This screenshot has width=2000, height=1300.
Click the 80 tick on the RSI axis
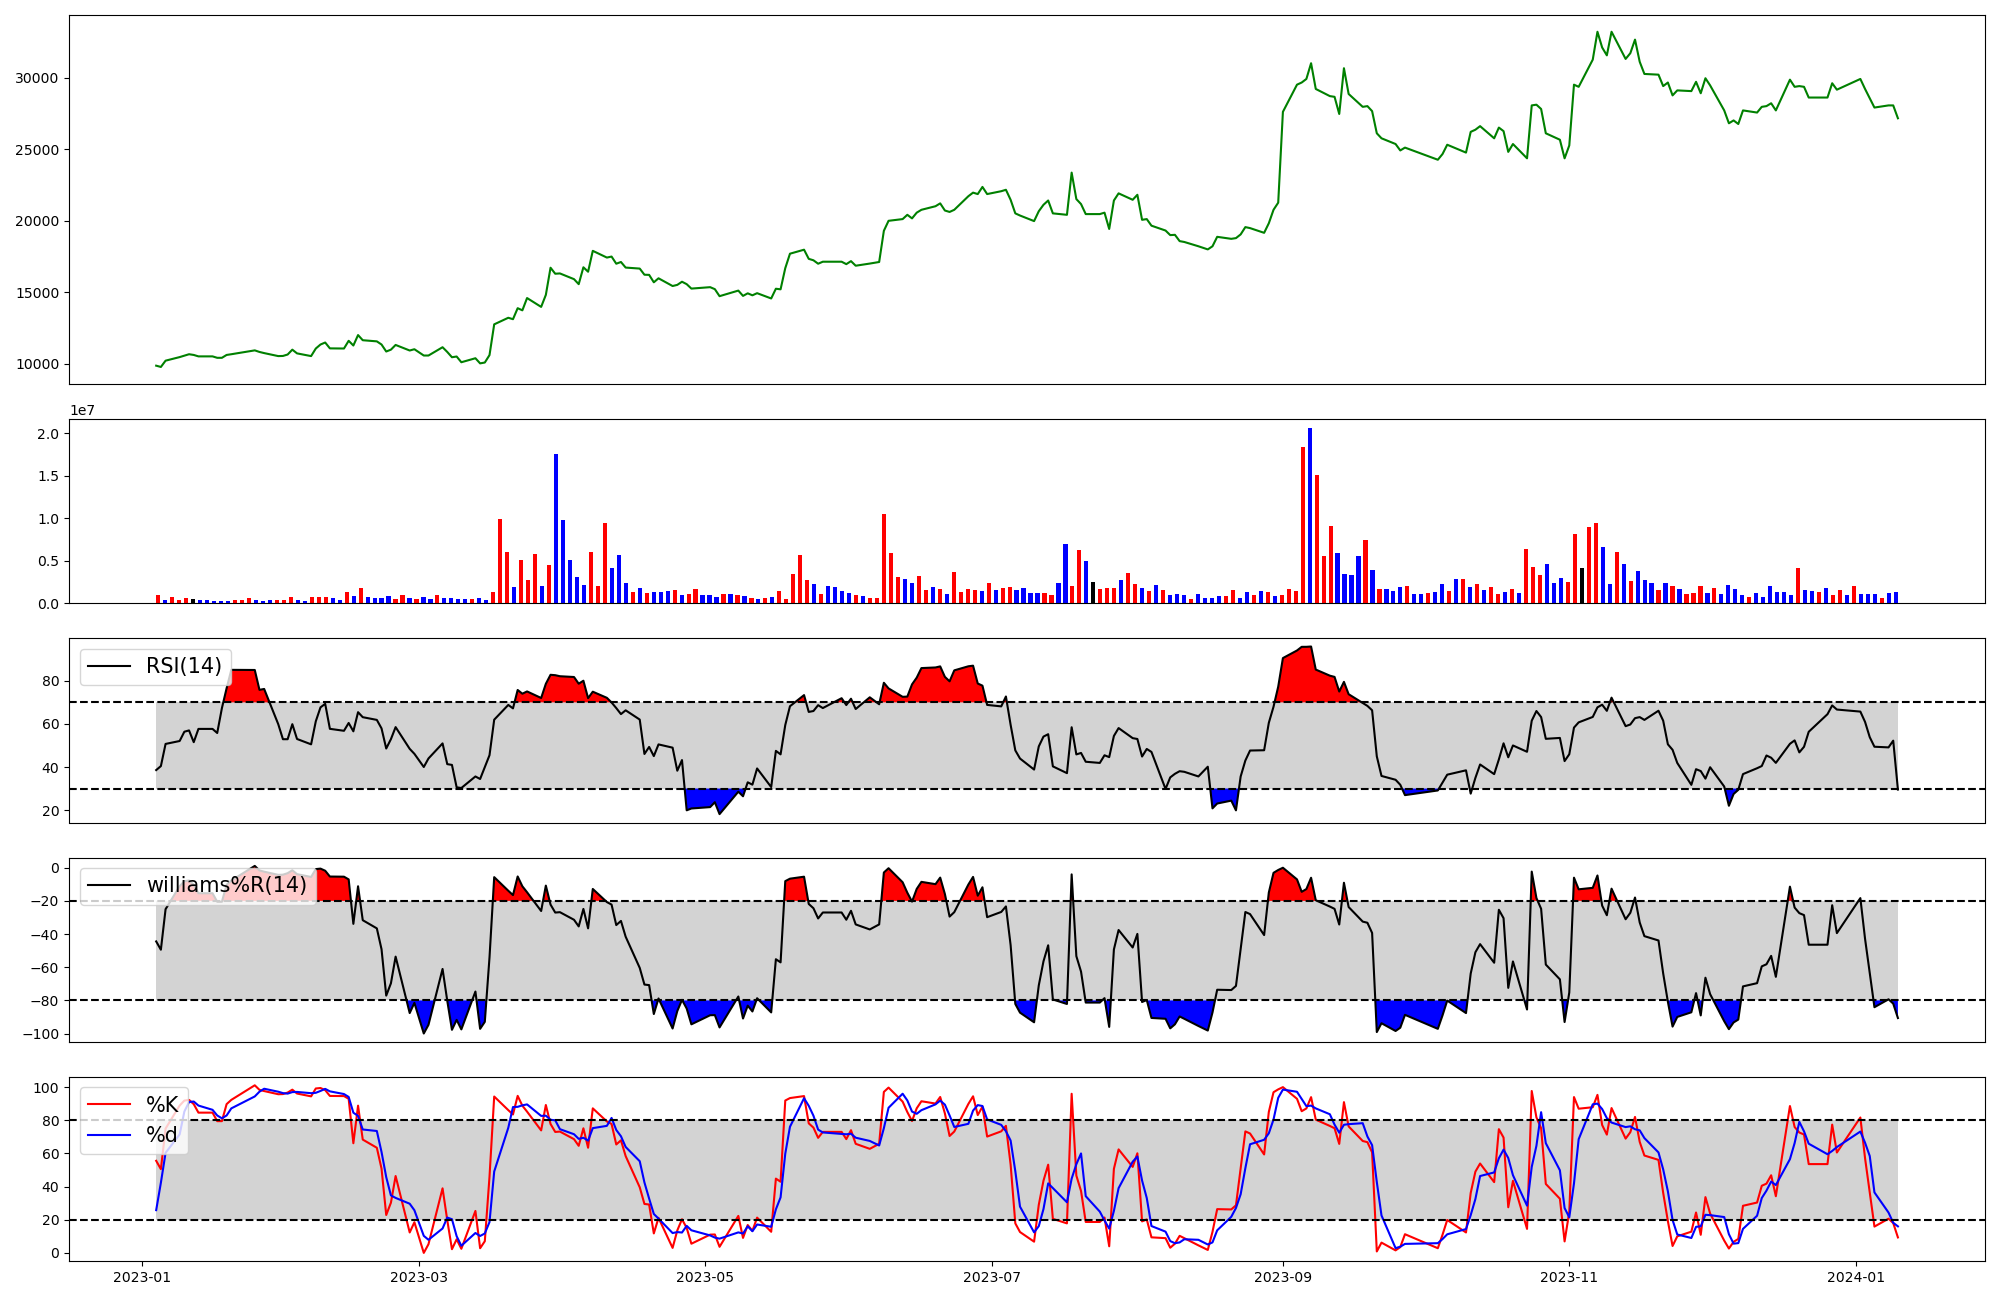tap(51, 681)
